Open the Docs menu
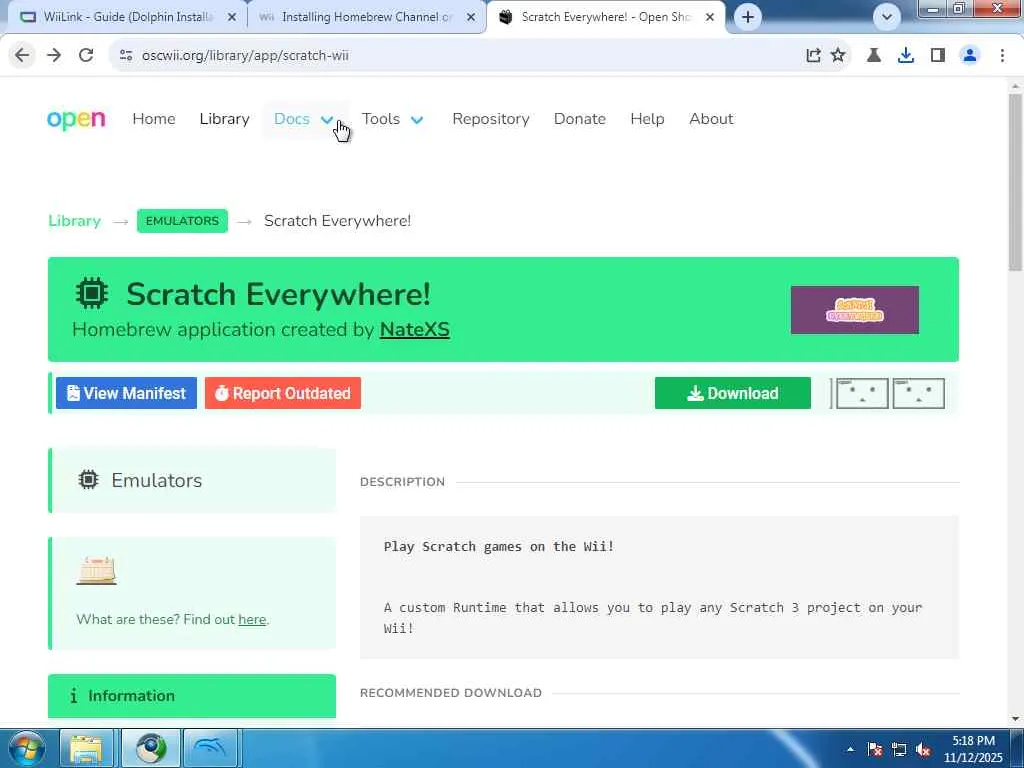 292,119
